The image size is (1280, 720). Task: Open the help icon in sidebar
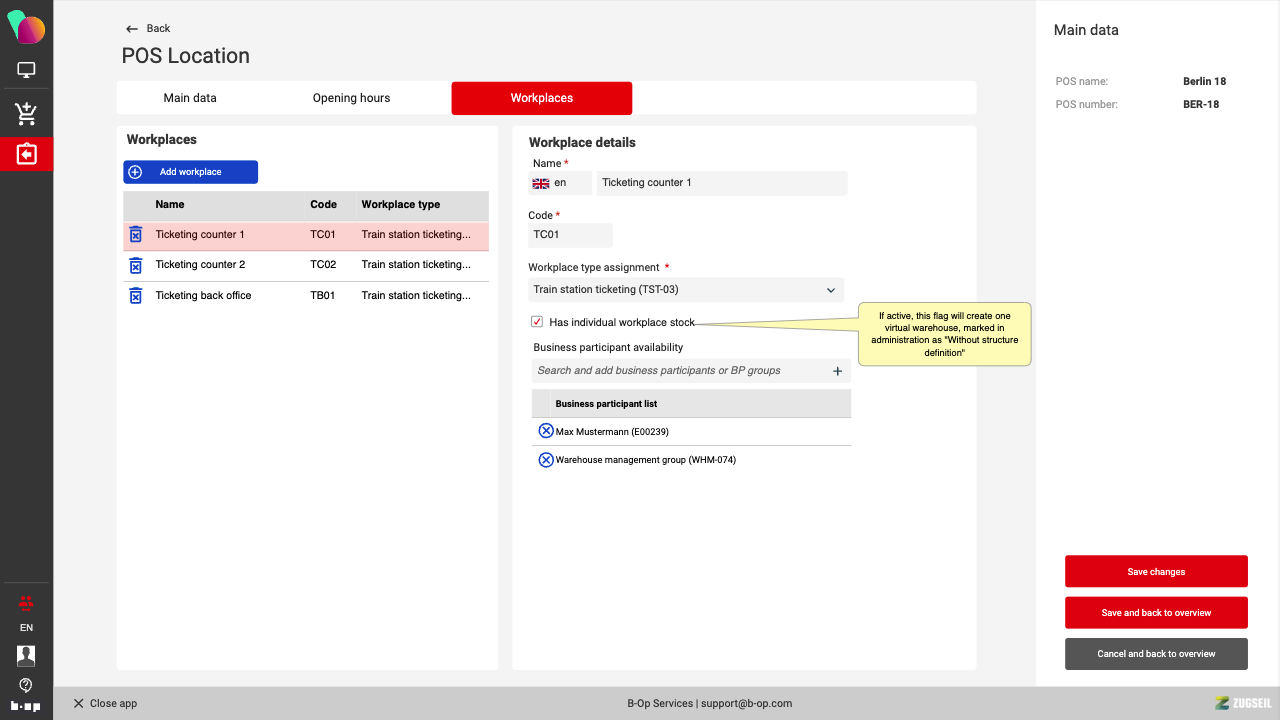(26, 685)
